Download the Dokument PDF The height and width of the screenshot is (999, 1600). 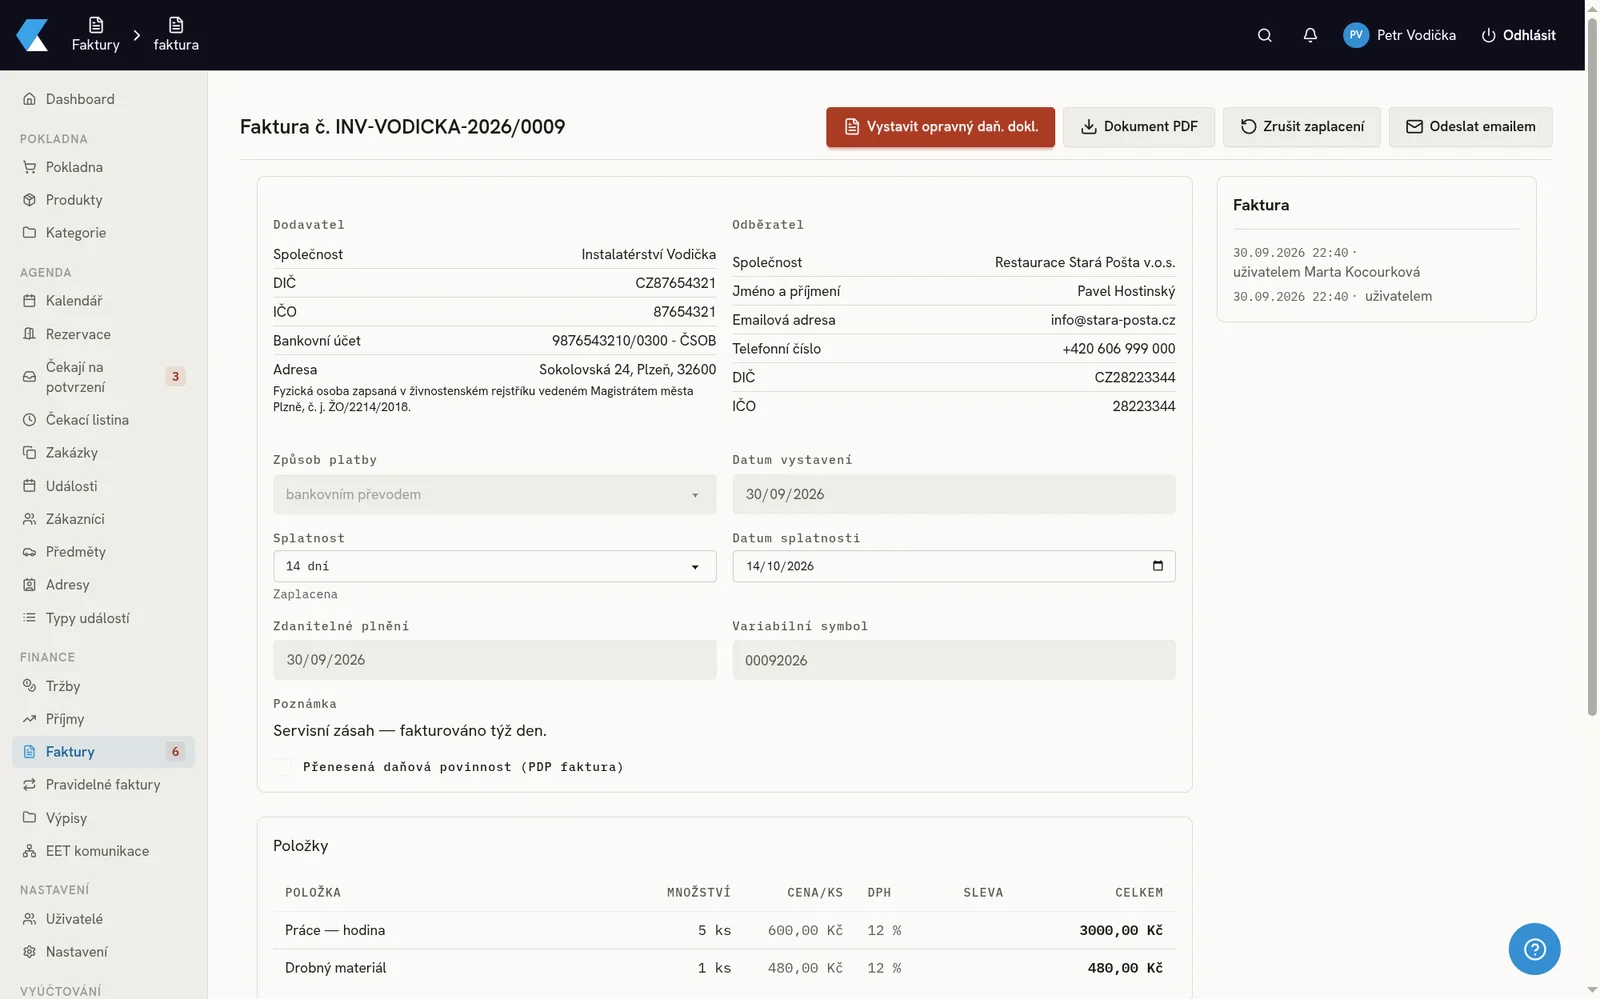[x=1139, y=127]
